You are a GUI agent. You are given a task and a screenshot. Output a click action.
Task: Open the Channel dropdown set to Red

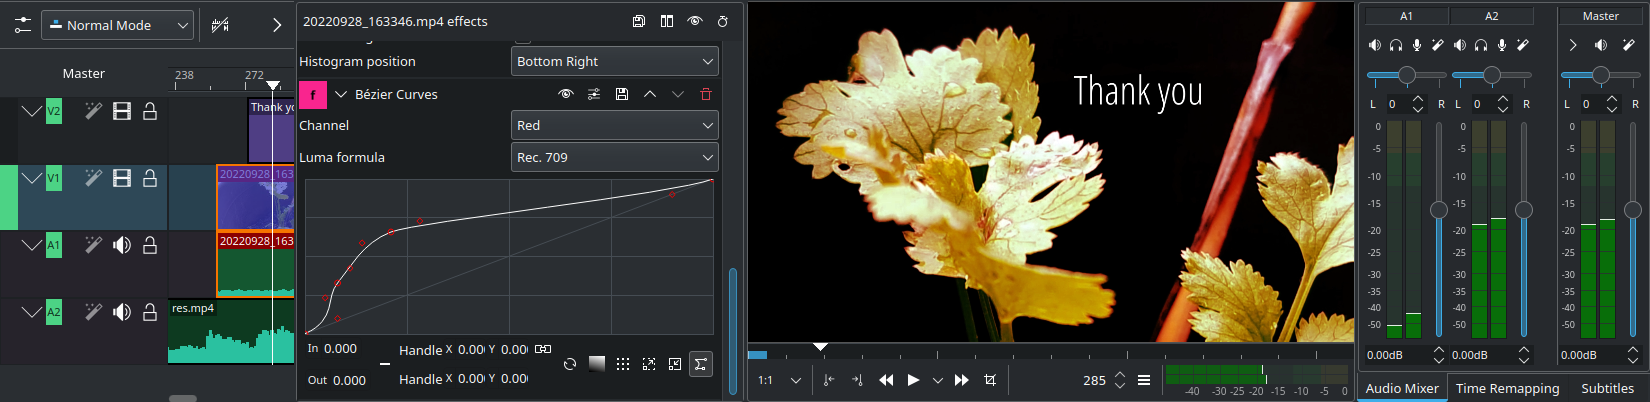(614, 126)
